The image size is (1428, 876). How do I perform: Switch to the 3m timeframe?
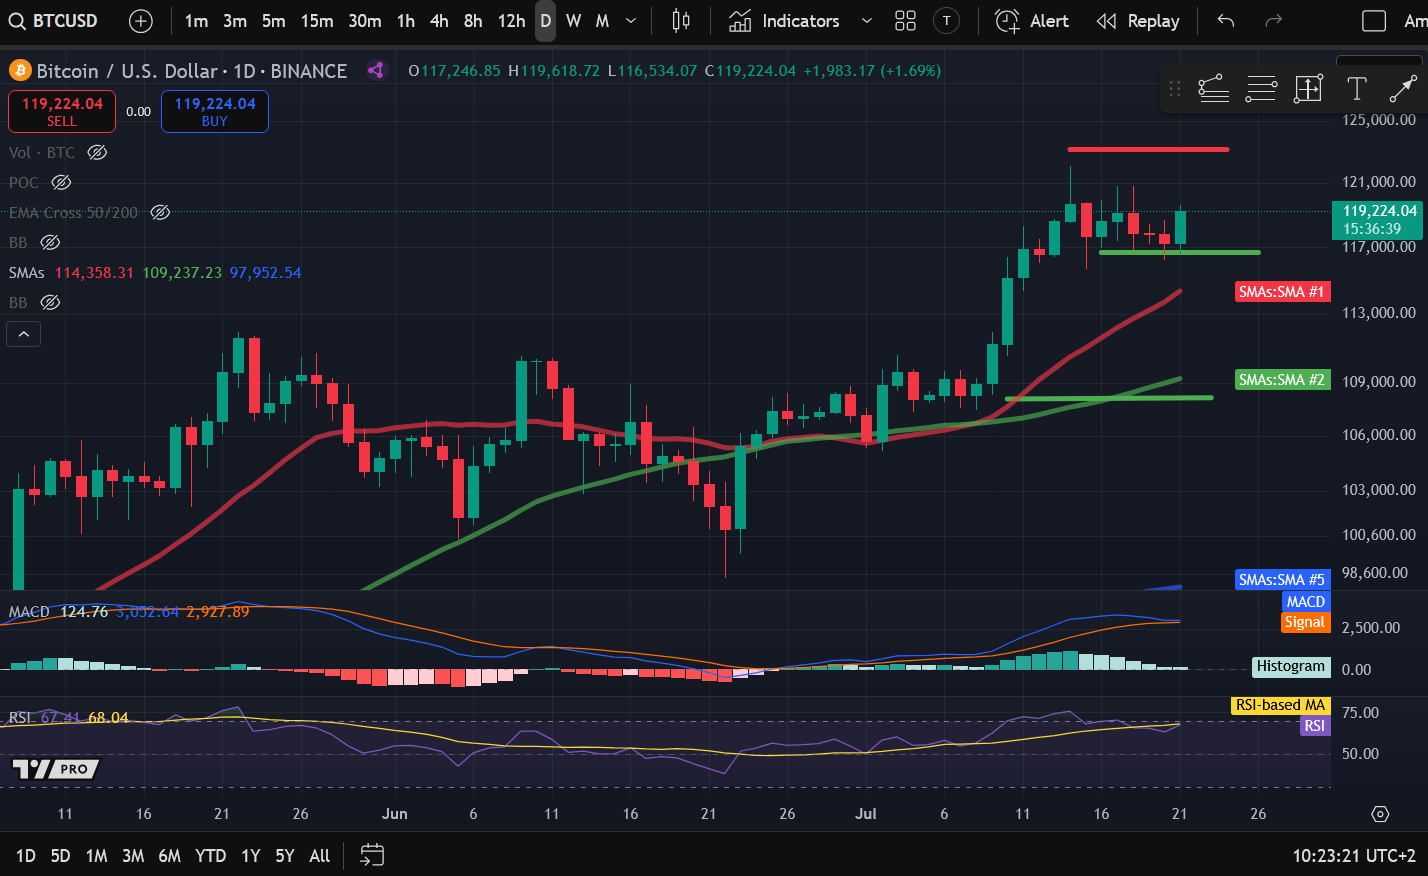(235, 21)
